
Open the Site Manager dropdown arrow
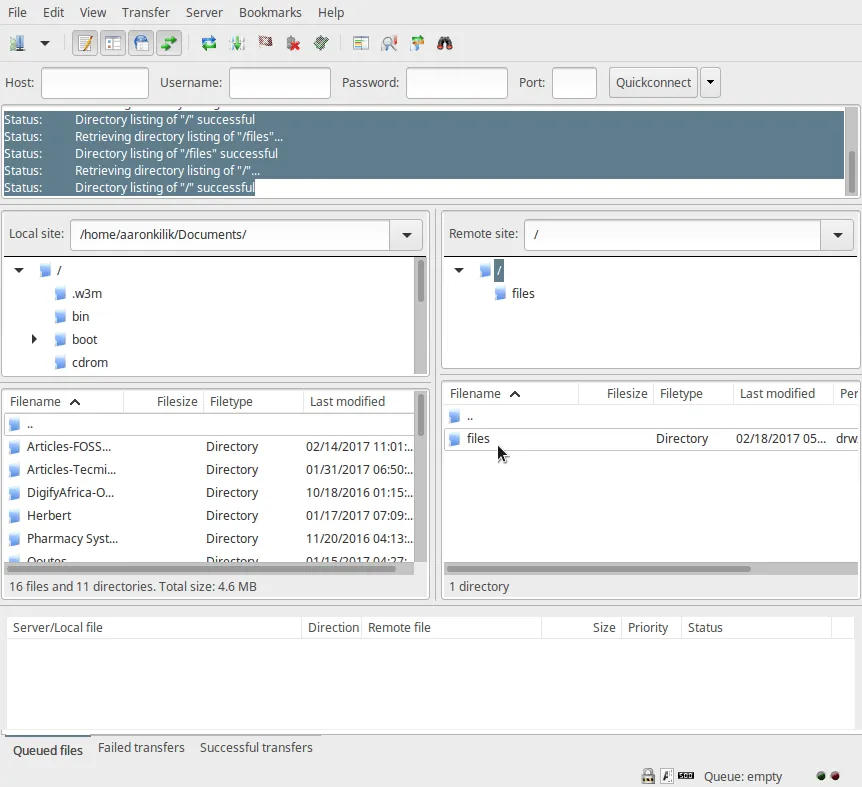click(x=44, y=43)
